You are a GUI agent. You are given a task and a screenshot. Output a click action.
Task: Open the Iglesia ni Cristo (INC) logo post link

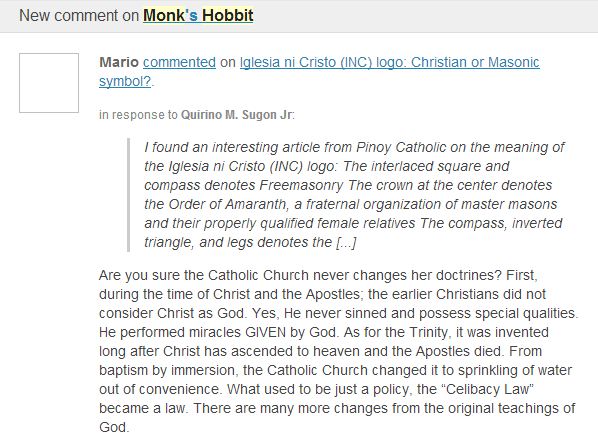click(389, 62)
